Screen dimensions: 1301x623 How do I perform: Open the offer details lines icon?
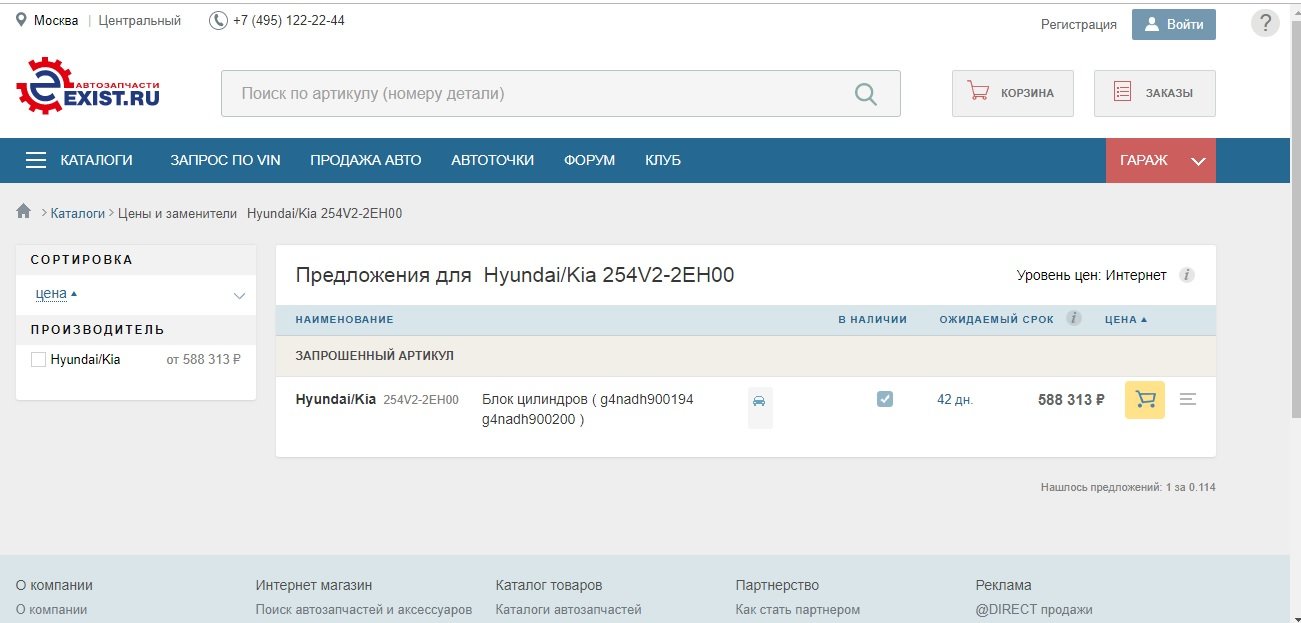(x=1188, y=399)
